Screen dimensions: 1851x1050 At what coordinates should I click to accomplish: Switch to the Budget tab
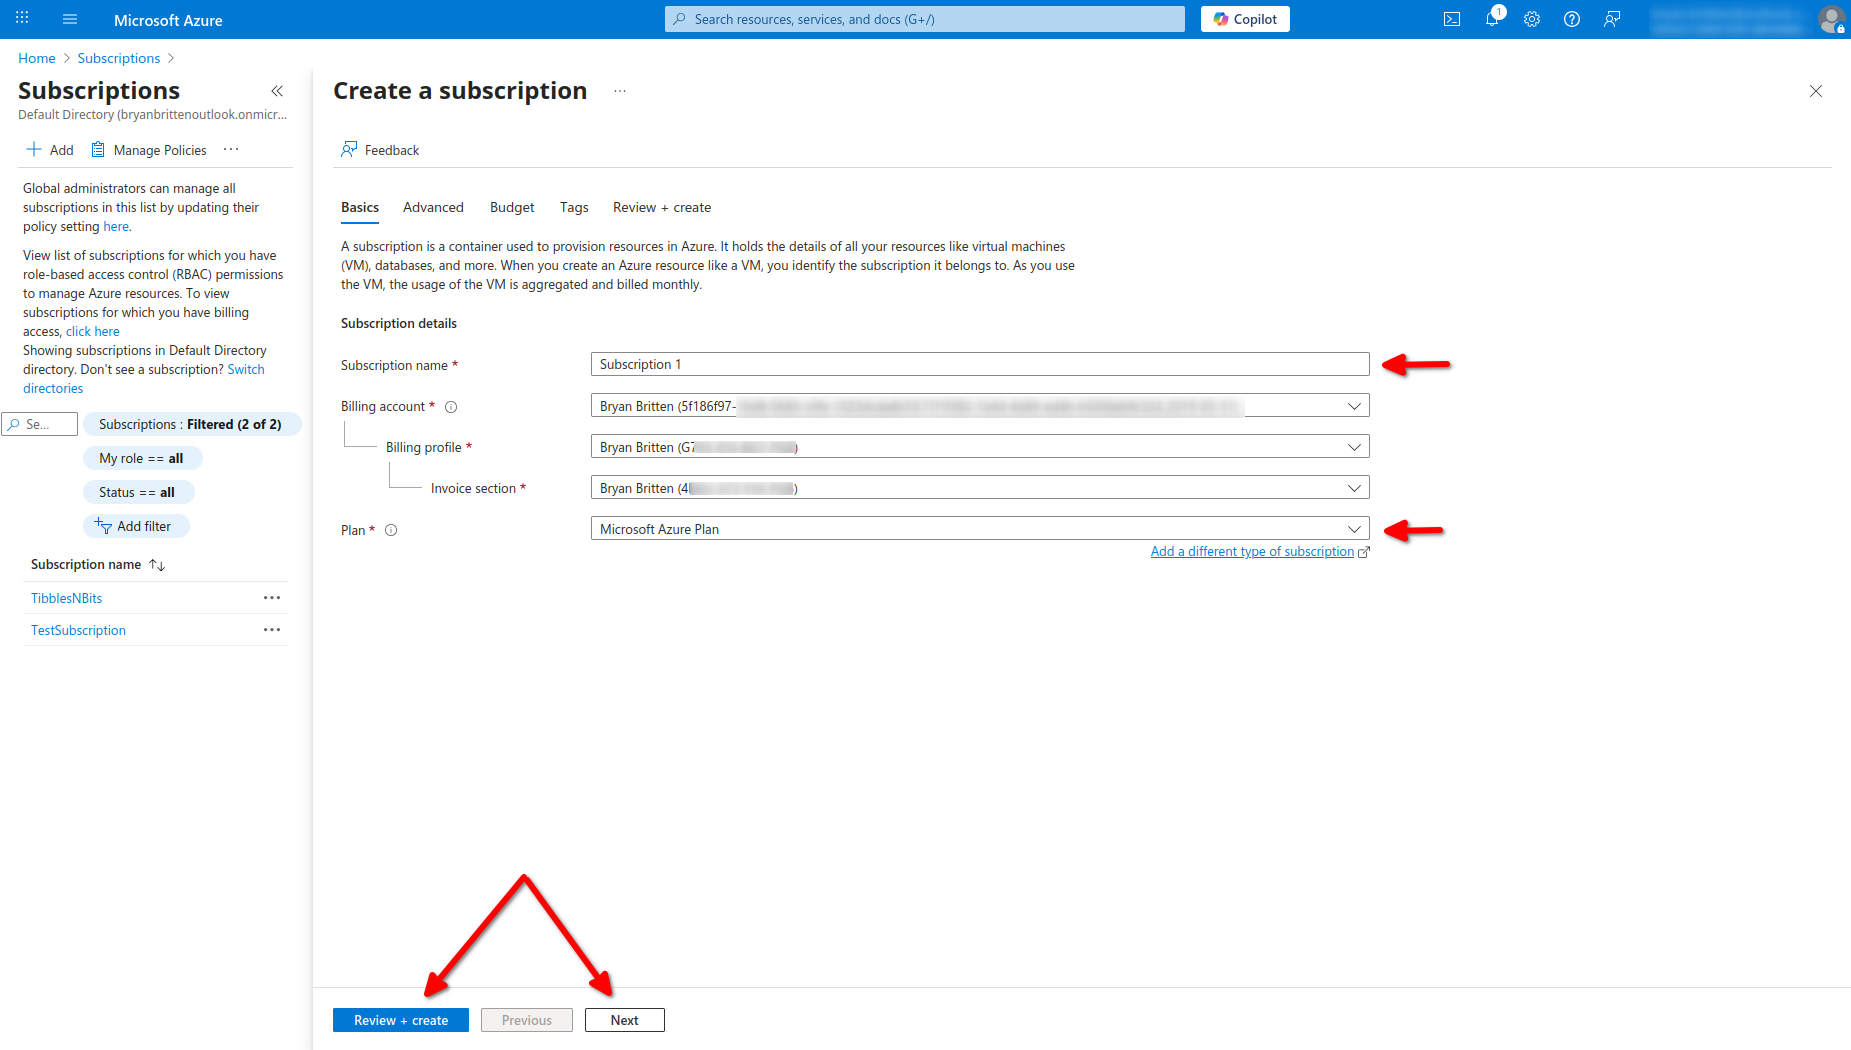pos(512,208)
